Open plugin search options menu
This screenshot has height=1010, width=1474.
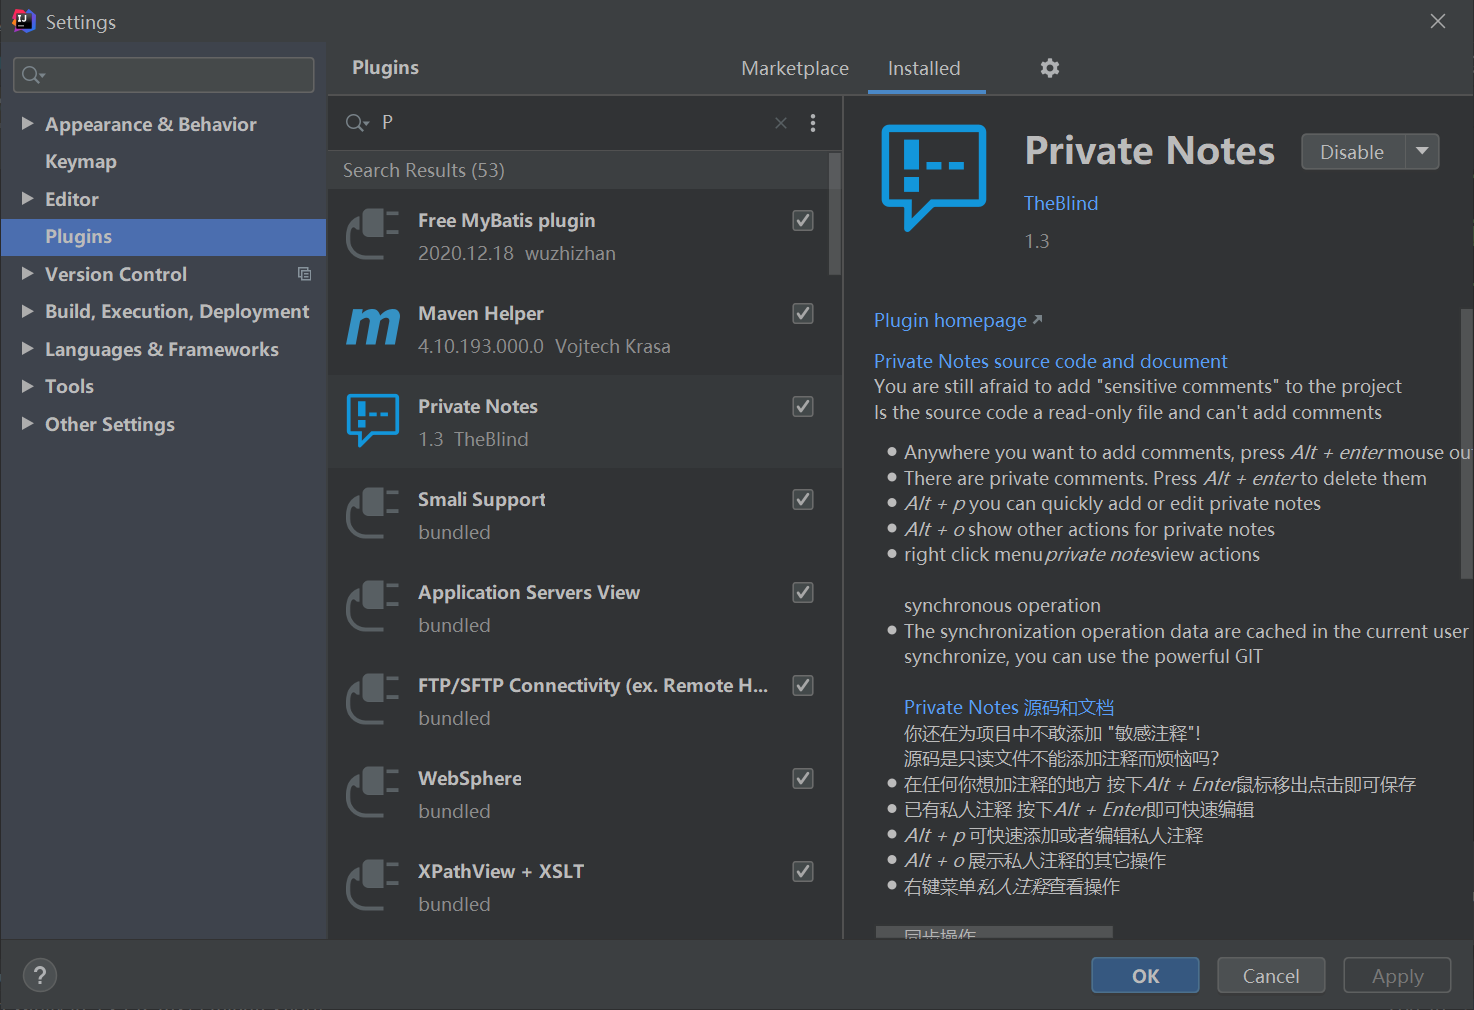813,123
